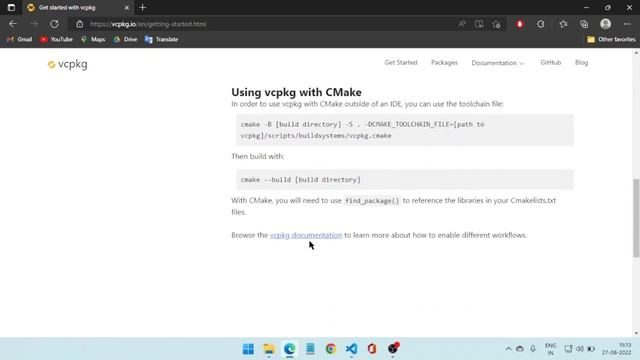Open recording app with red badge

(x=393, y=349)
